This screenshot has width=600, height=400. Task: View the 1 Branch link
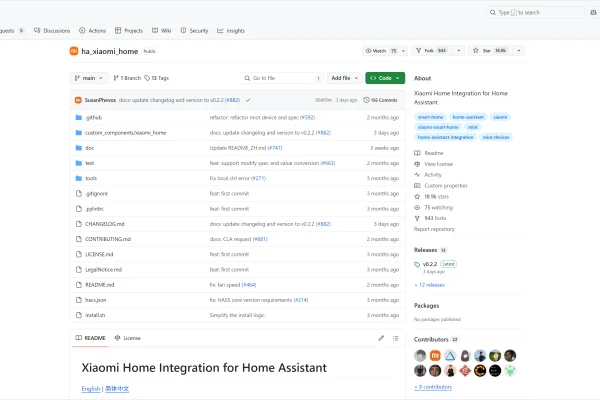pos(127,78)
